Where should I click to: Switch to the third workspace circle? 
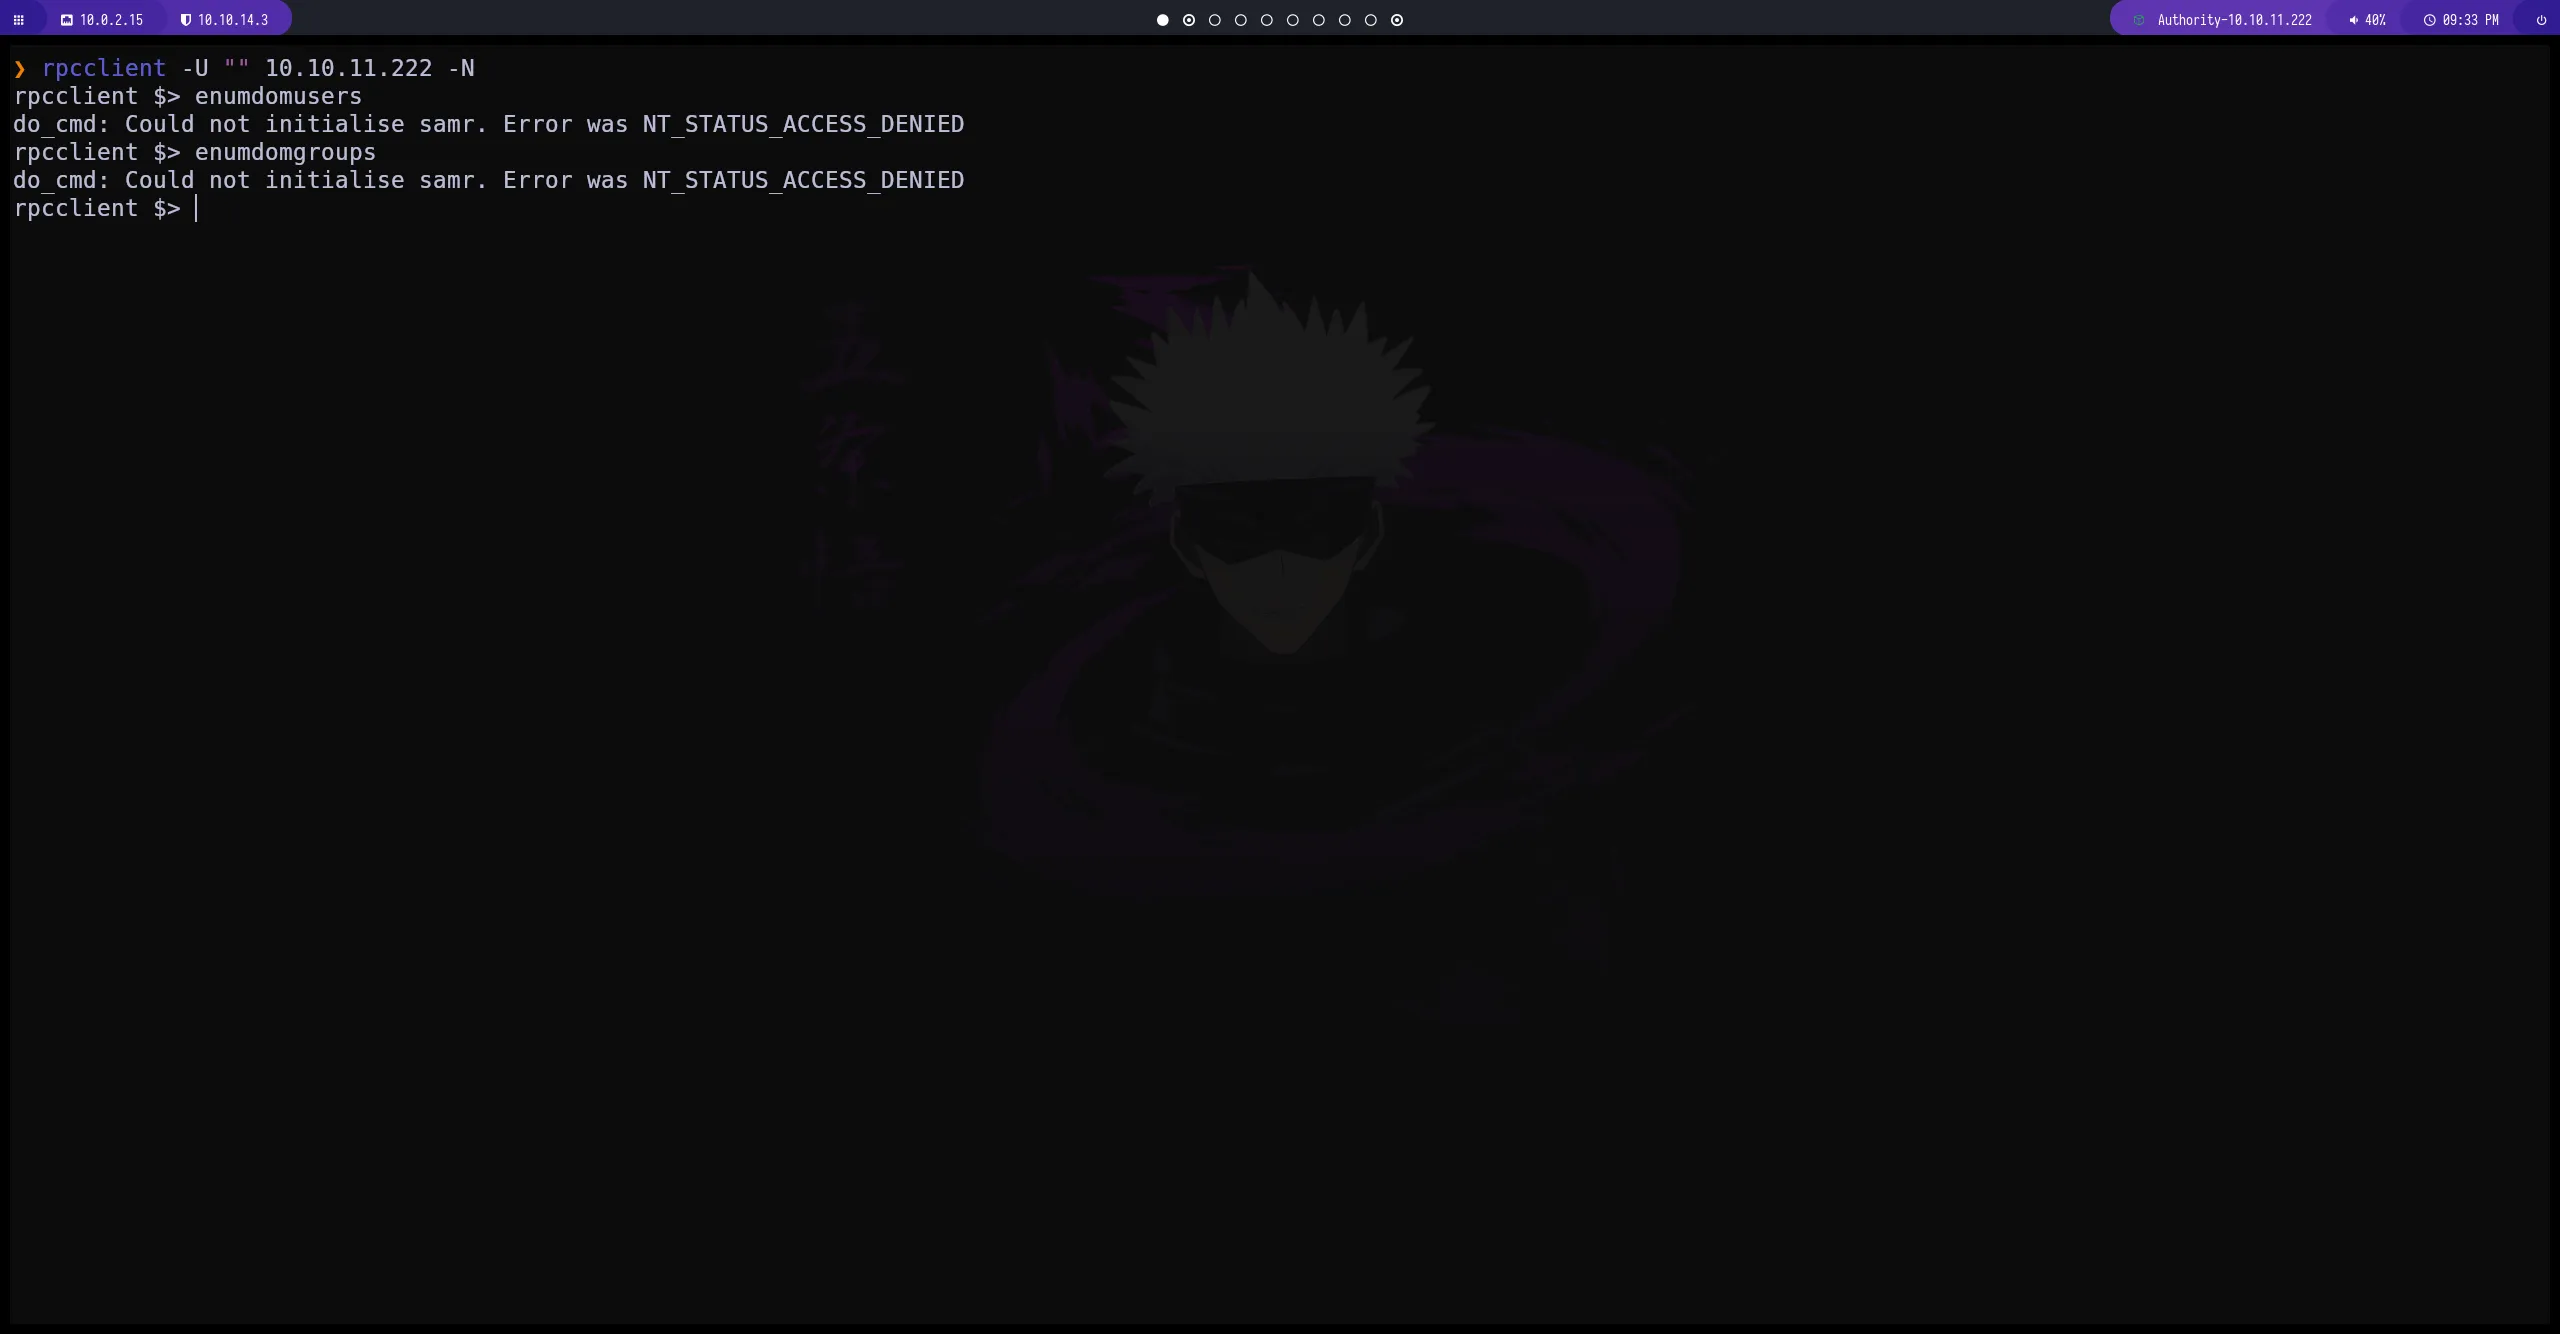tap(1215, 20)
